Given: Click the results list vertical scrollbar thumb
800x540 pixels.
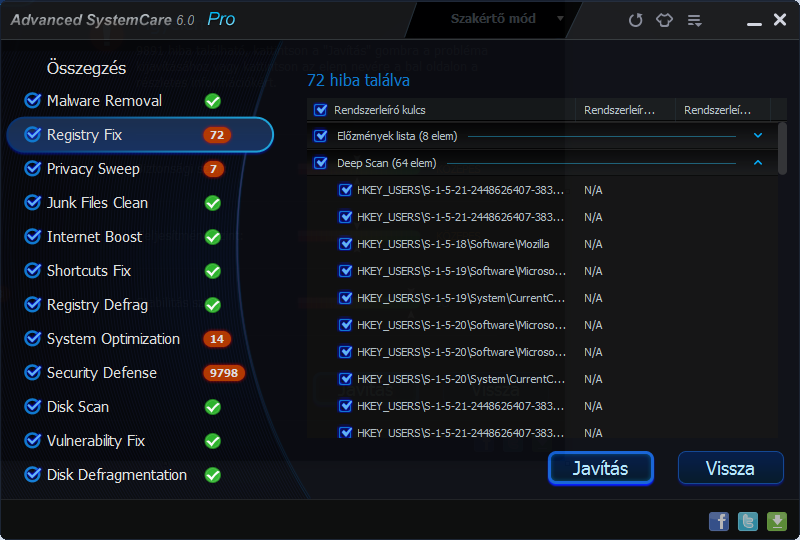Looking at the screenshot, I should point(782,148).
